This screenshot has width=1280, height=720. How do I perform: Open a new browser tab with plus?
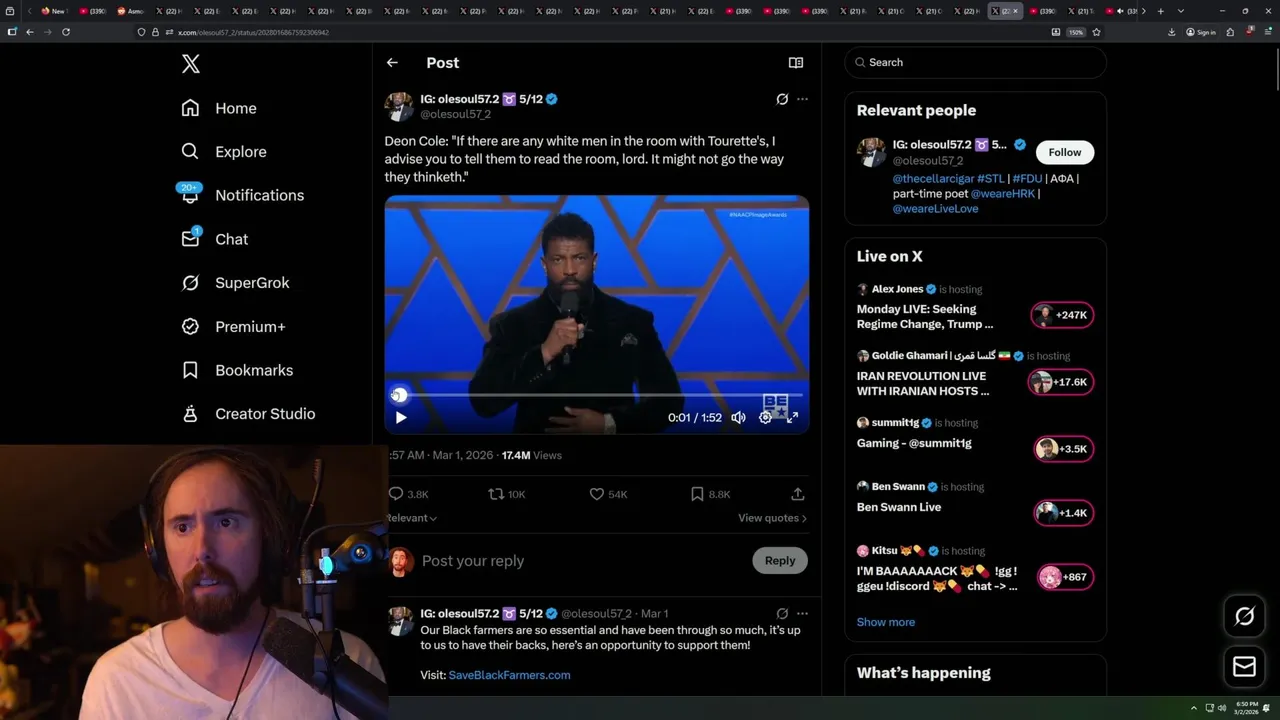tap(1160, 11)
